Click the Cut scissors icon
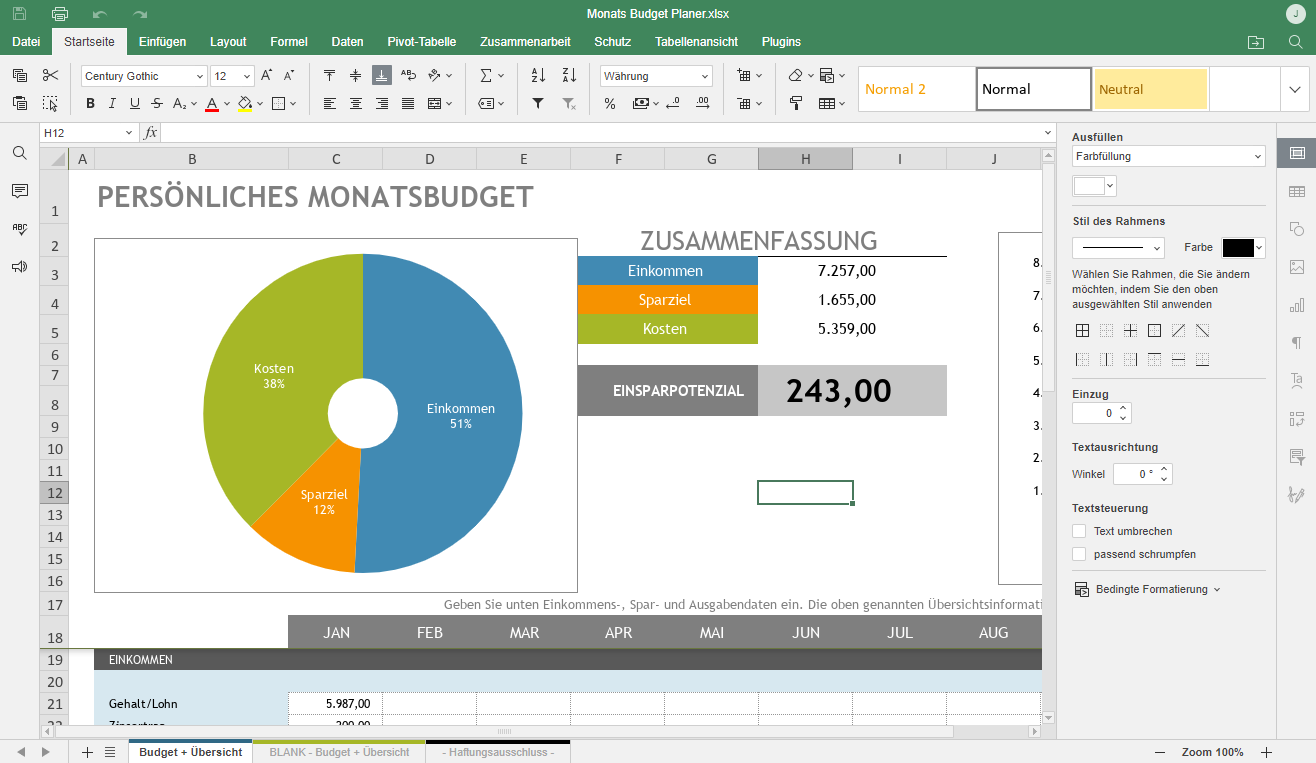 click(51, 75)
